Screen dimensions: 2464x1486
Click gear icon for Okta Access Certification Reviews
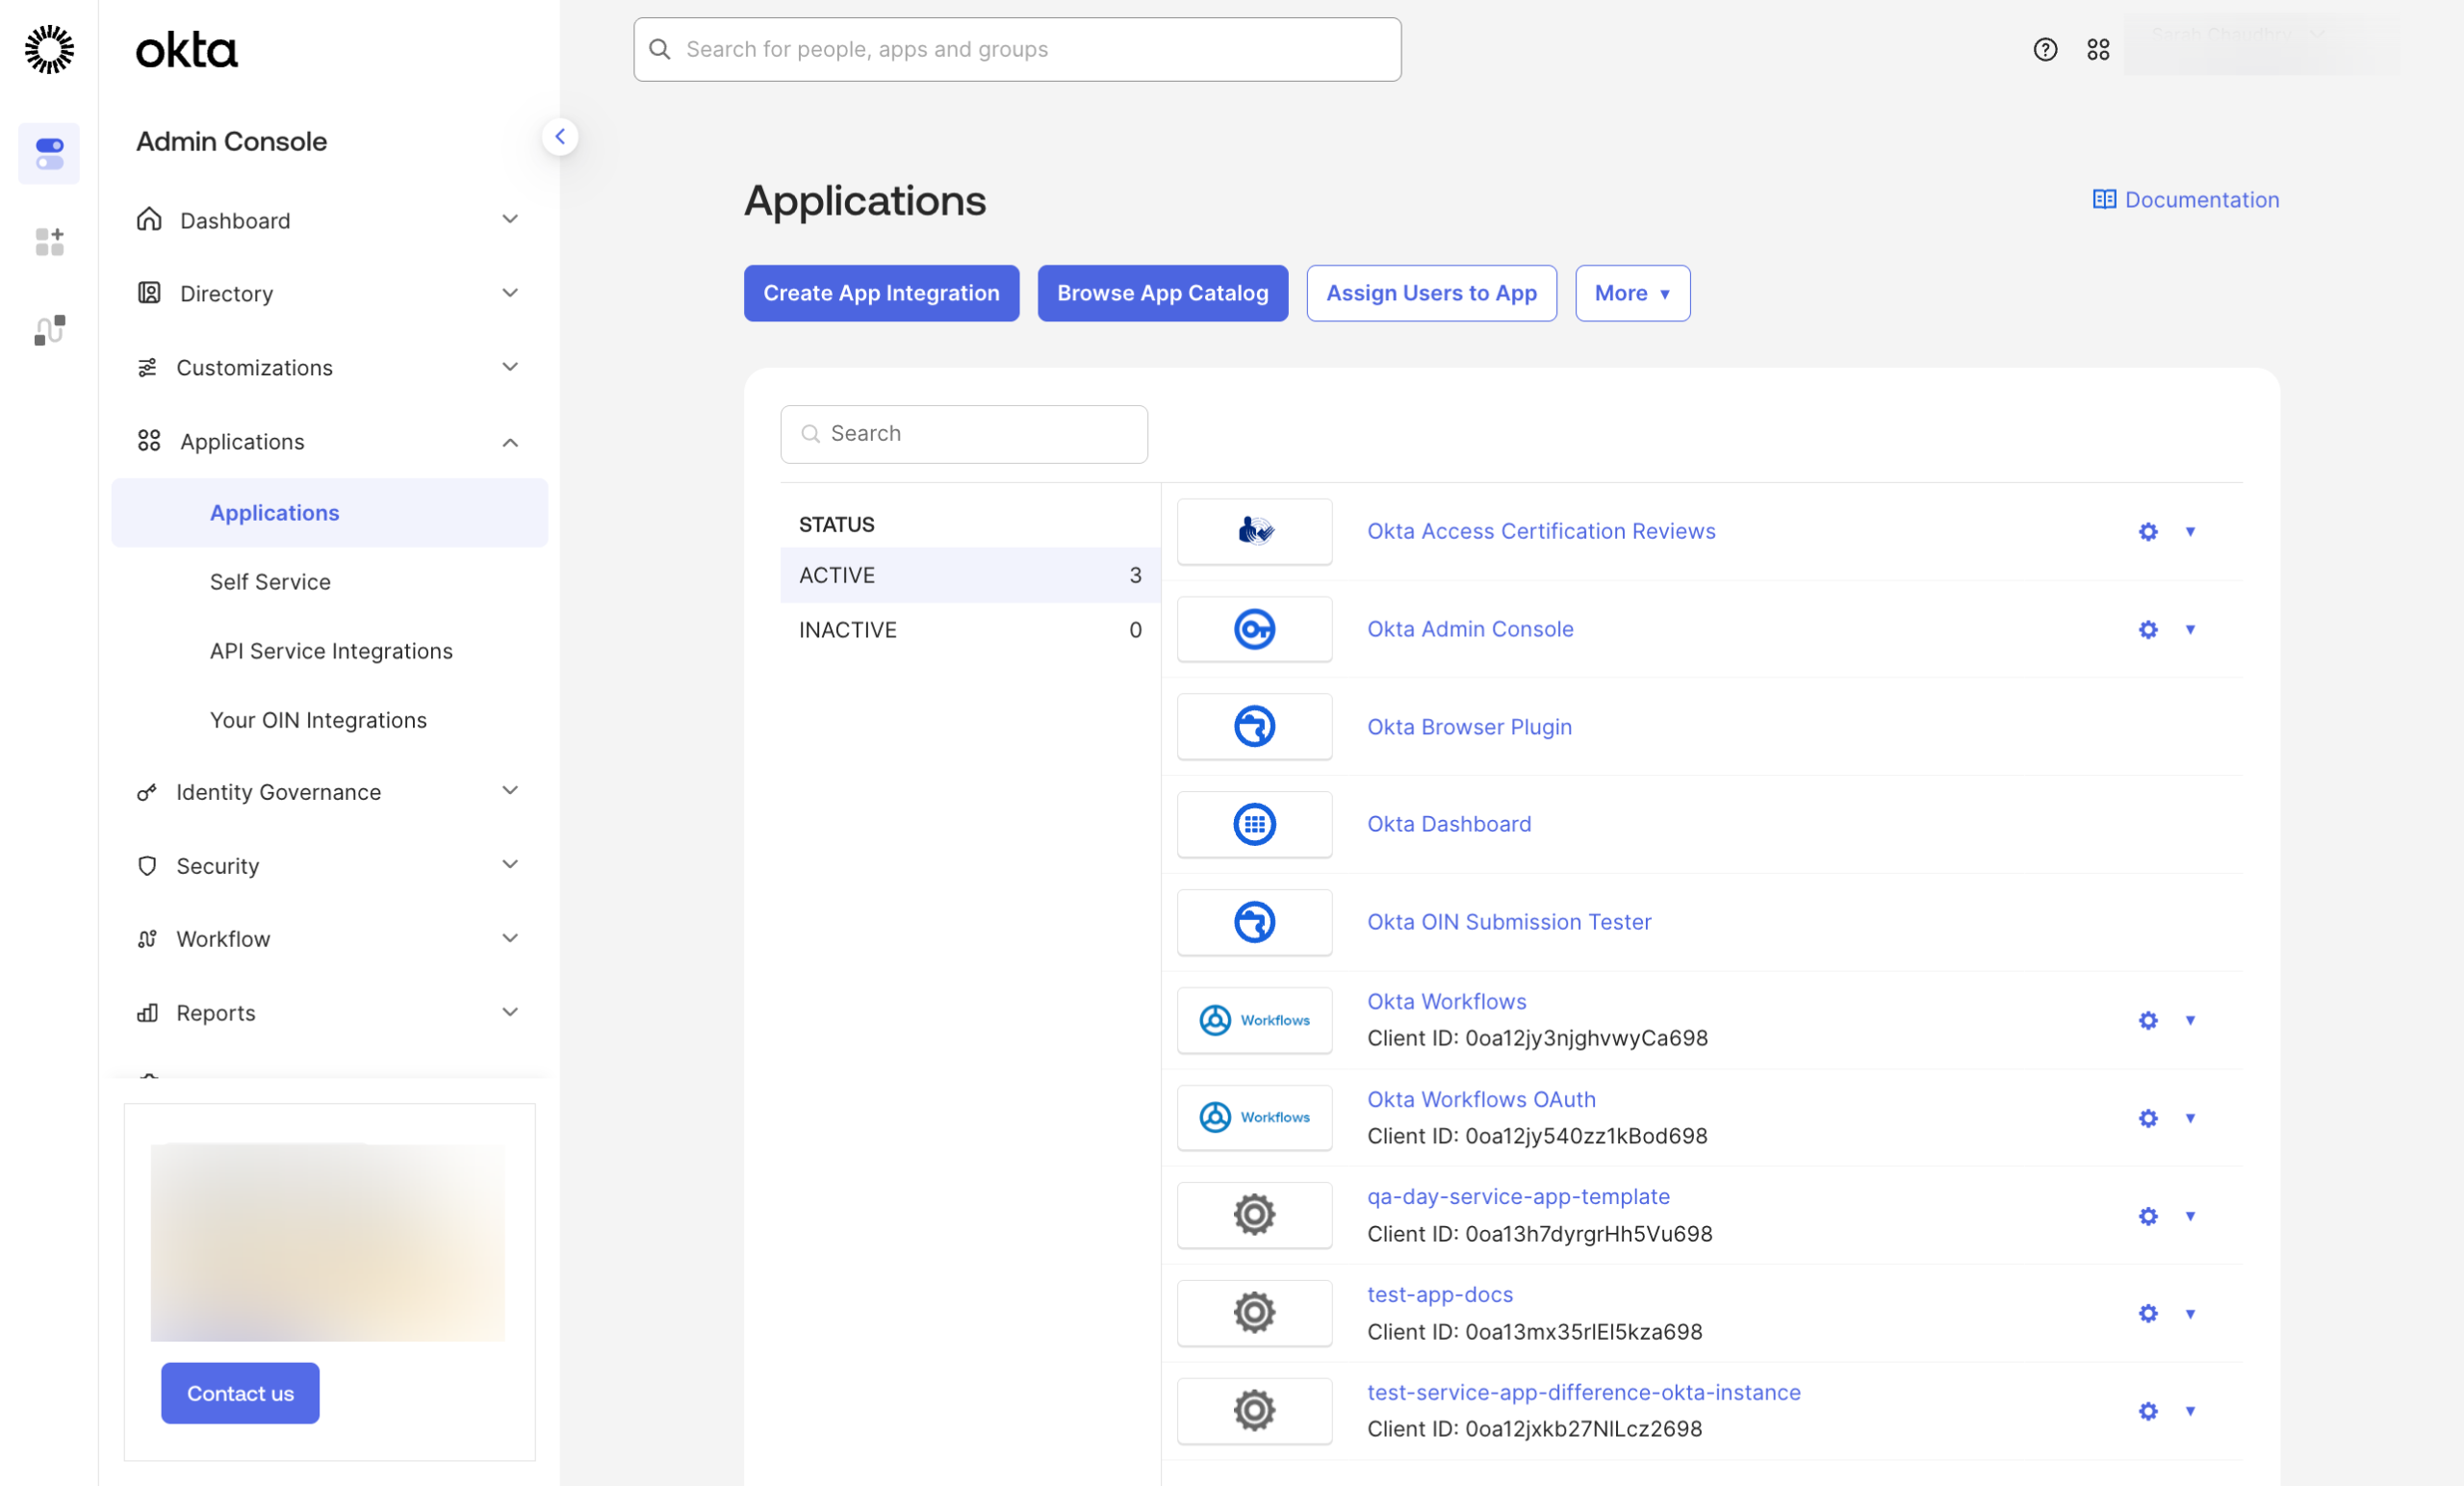tap(2147, 532)
